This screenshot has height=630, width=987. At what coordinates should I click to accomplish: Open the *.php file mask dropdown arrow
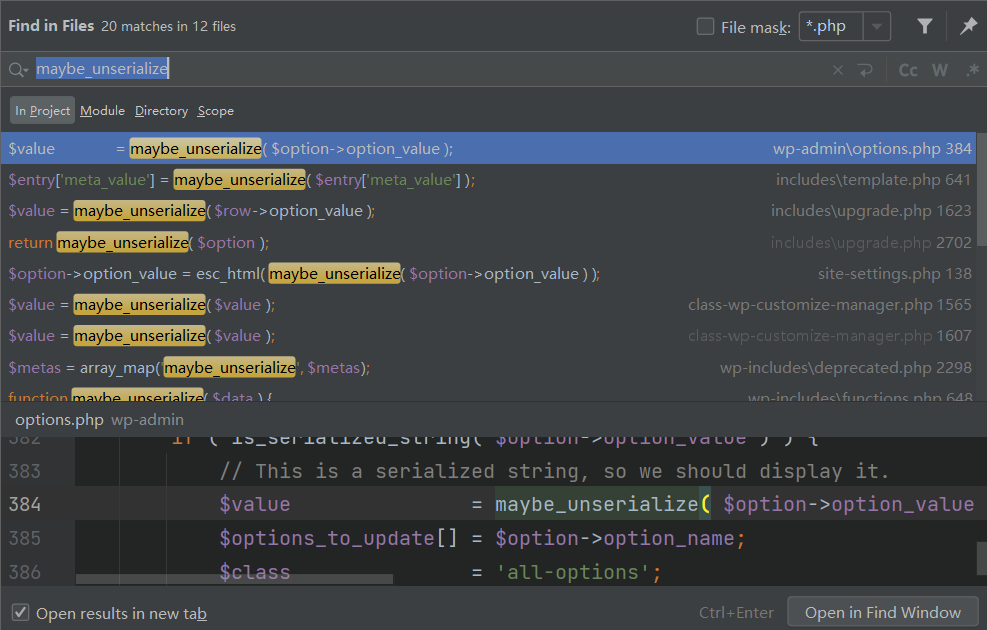click(x=876, y=27)
